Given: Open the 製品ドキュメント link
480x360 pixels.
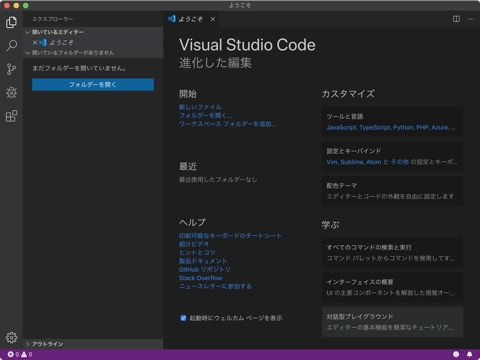Looking at the screenshot, I should coord(203,261).
